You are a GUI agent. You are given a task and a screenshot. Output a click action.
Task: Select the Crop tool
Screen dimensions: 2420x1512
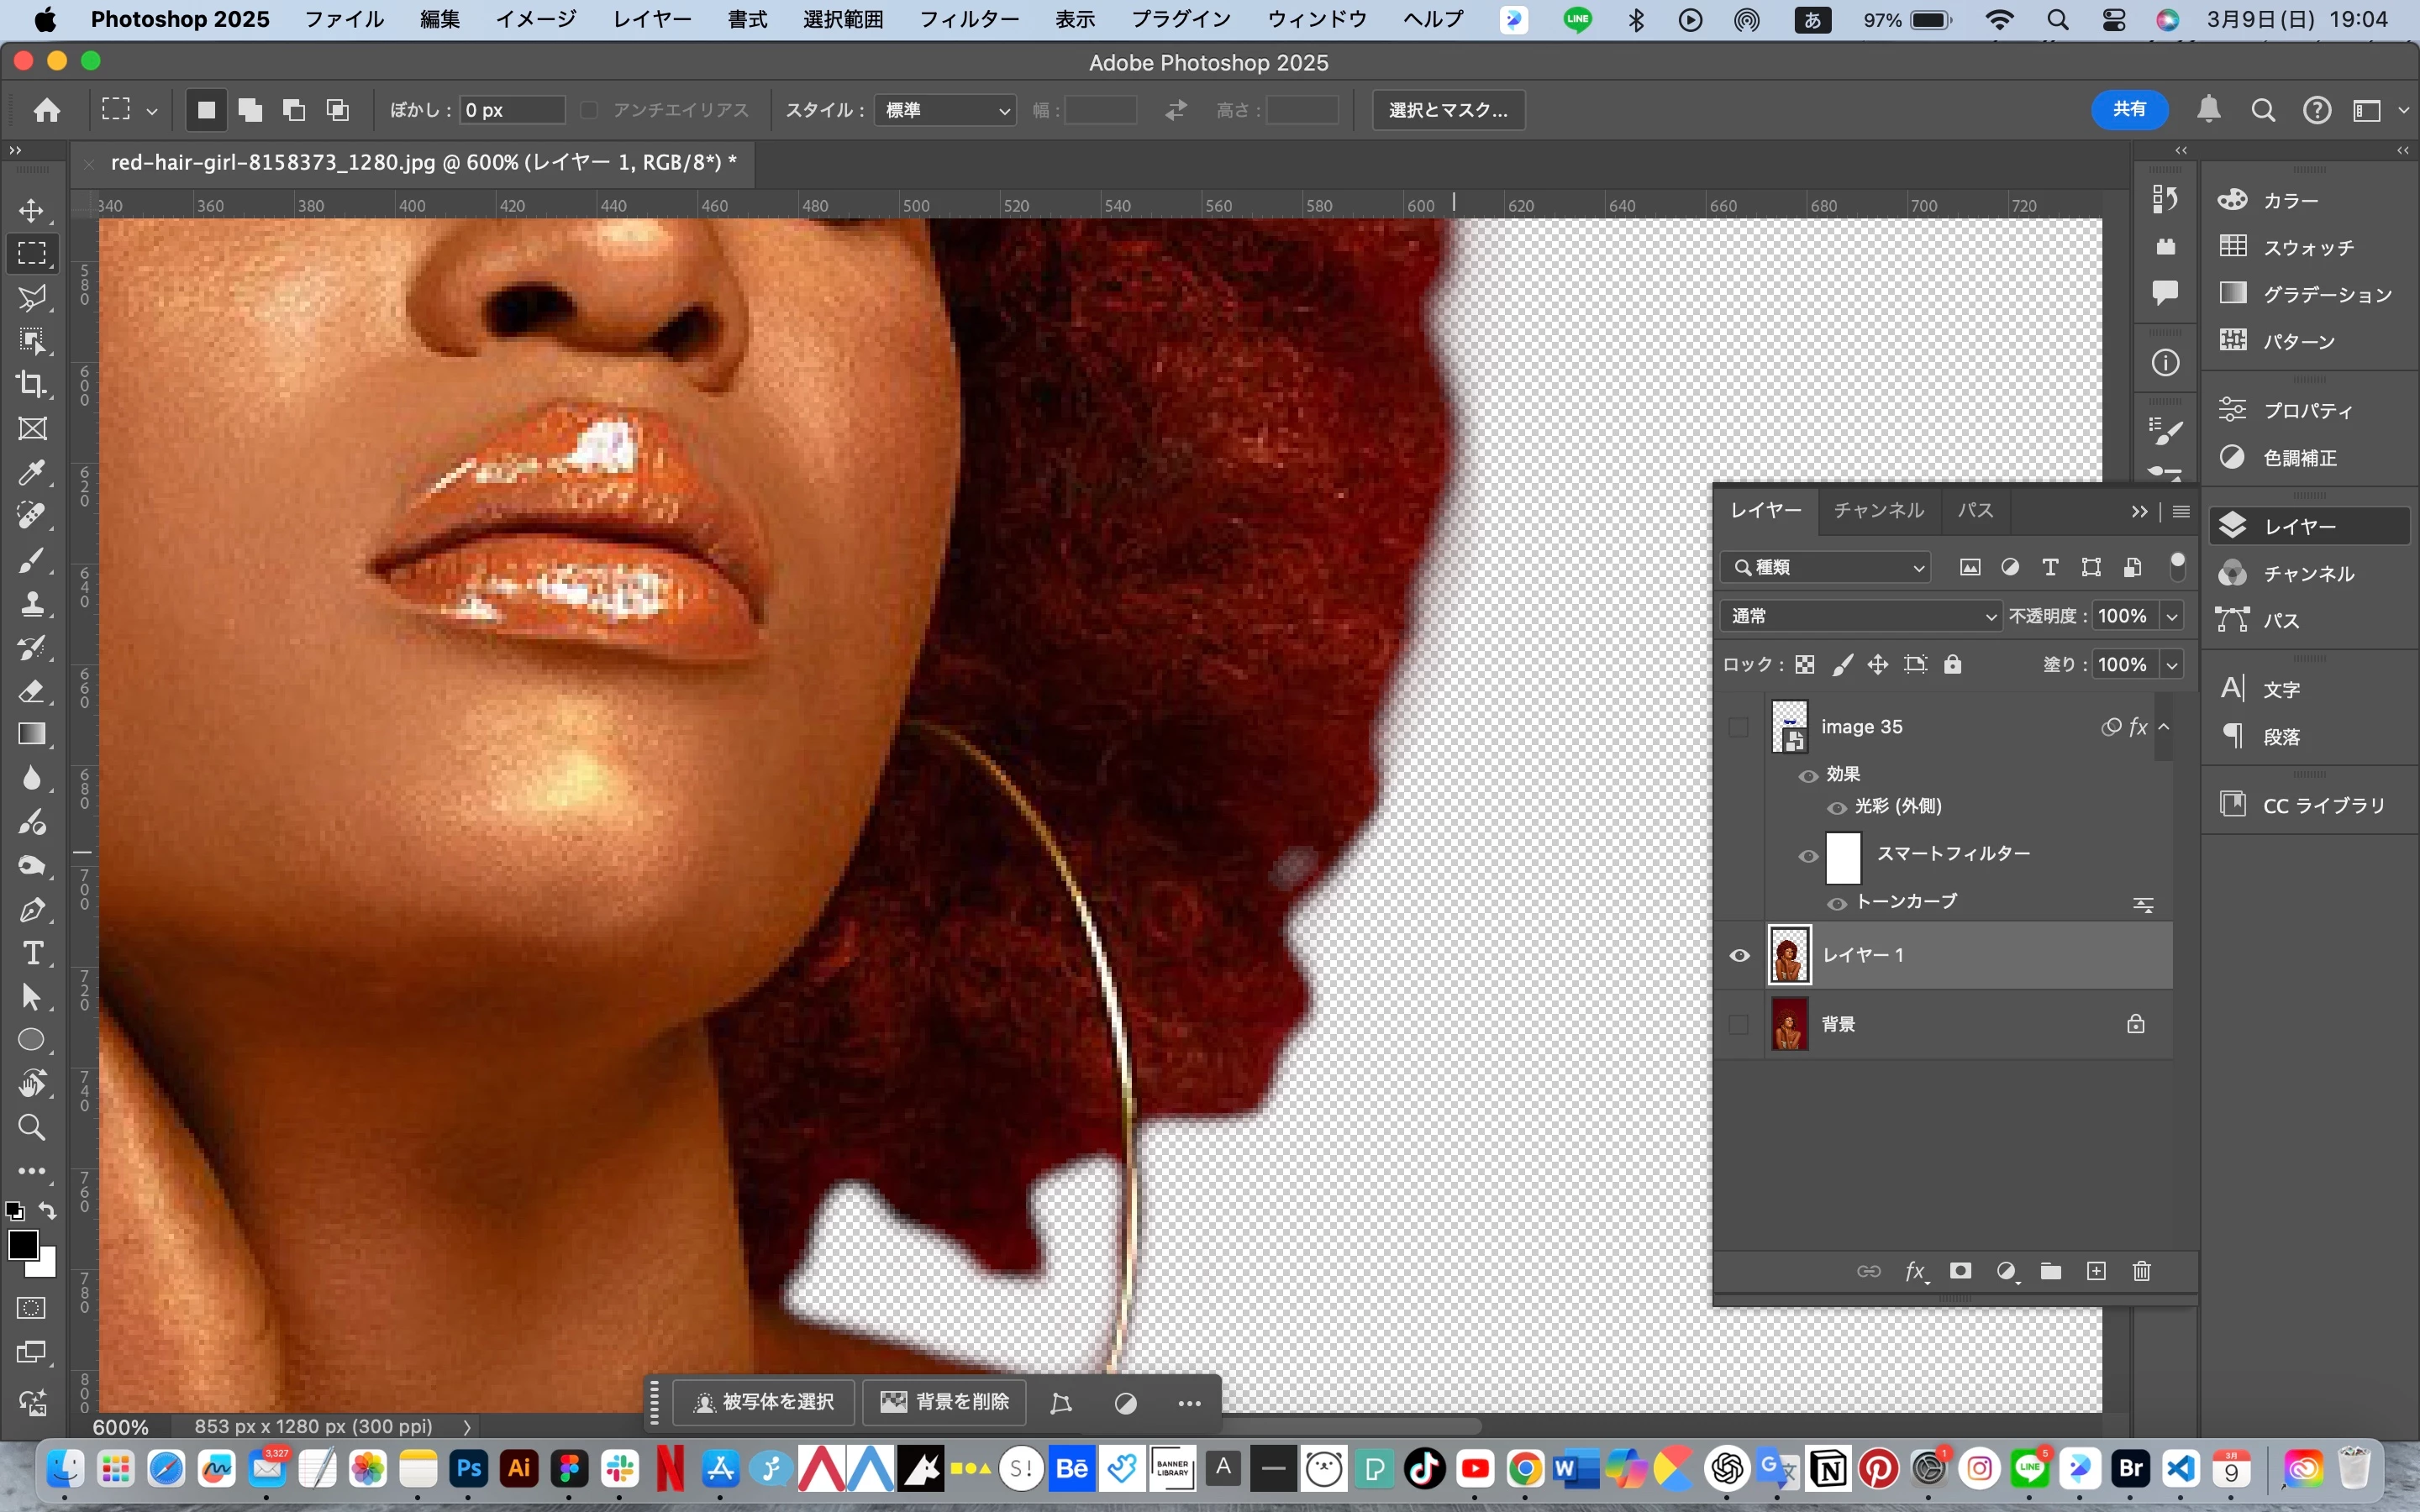32,385
